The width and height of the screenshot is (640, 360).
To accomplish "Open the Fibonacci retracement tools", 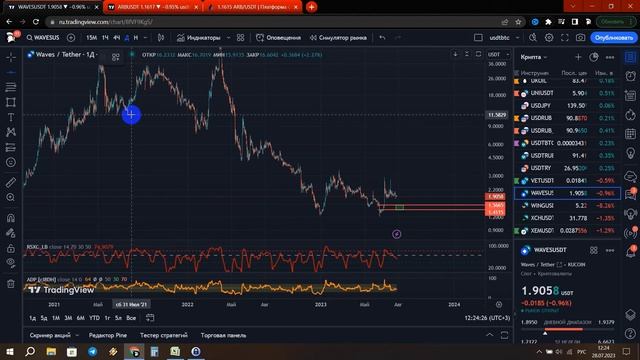I will point(11,87).
